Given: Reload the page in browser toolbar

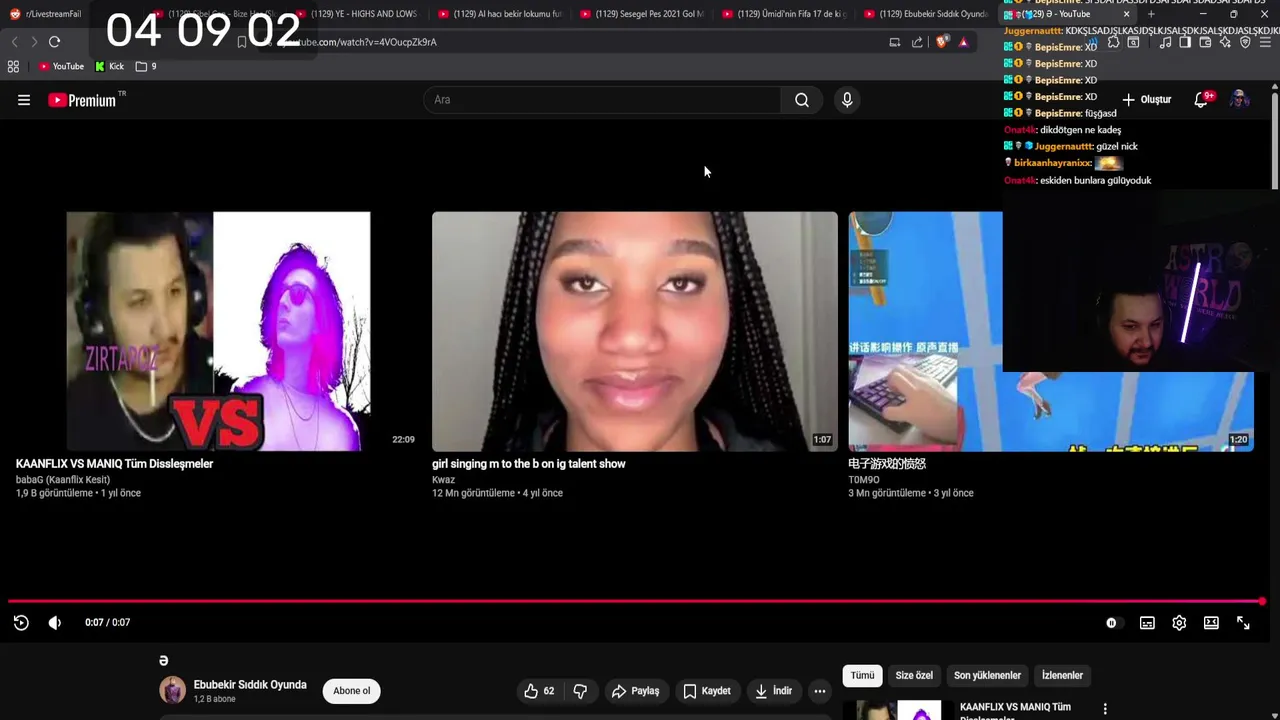Looking at the screenshot, I should [x=54, y=42].
